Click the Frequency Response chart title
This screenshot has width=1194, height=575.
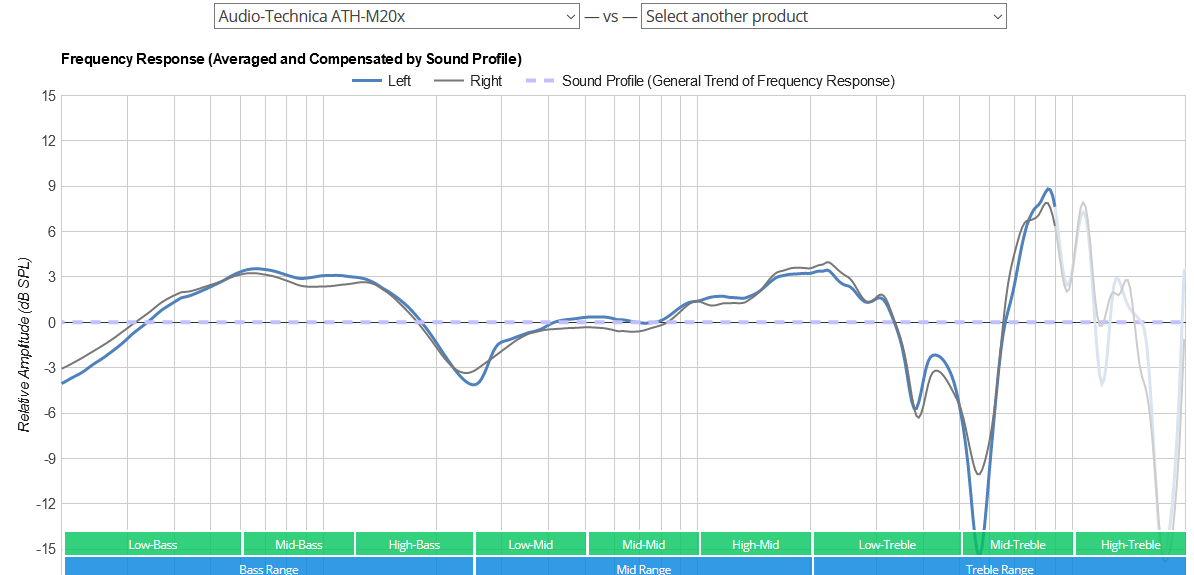tap(291, 59)
